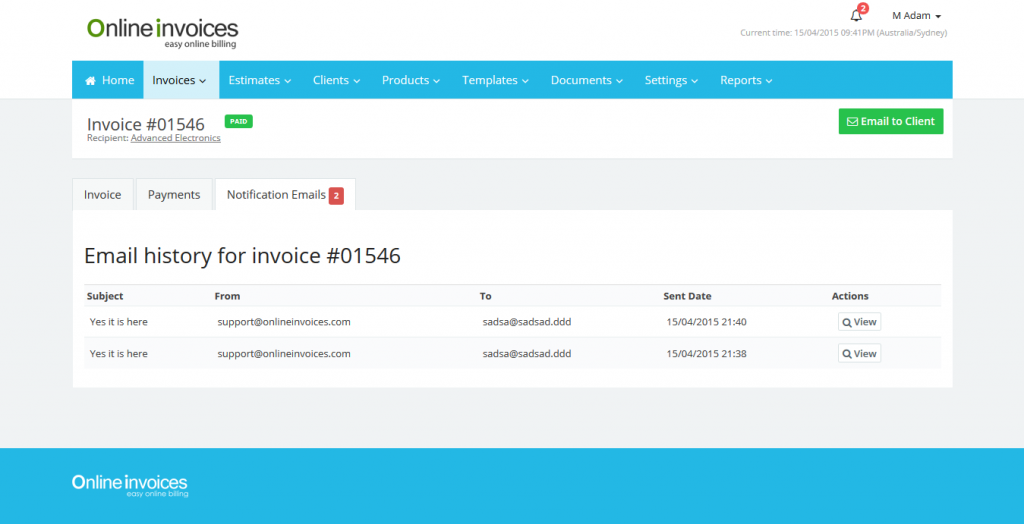Expand the Estimates dropdown menu
This screenshot has height=524, width=1024.
259,80
